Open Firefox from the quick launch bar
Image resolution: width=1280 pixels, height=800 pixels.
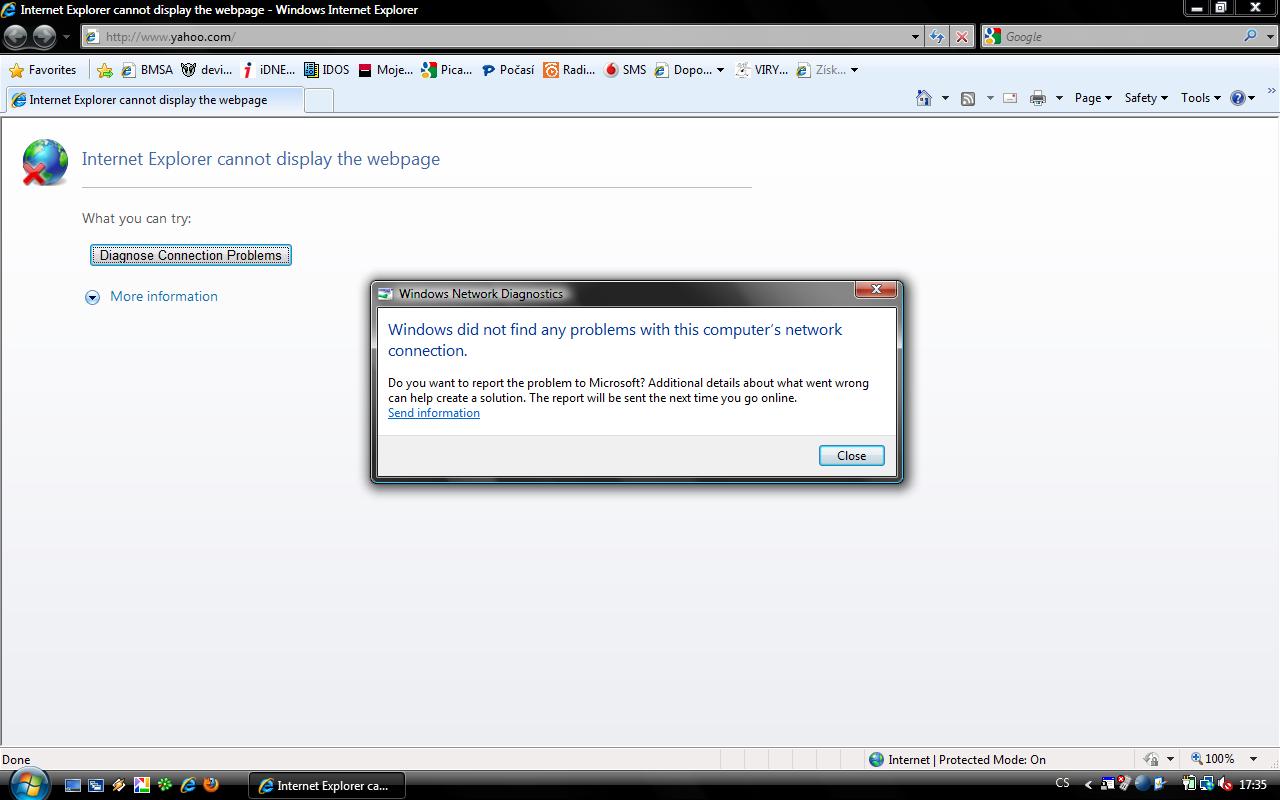click(211, 785)
